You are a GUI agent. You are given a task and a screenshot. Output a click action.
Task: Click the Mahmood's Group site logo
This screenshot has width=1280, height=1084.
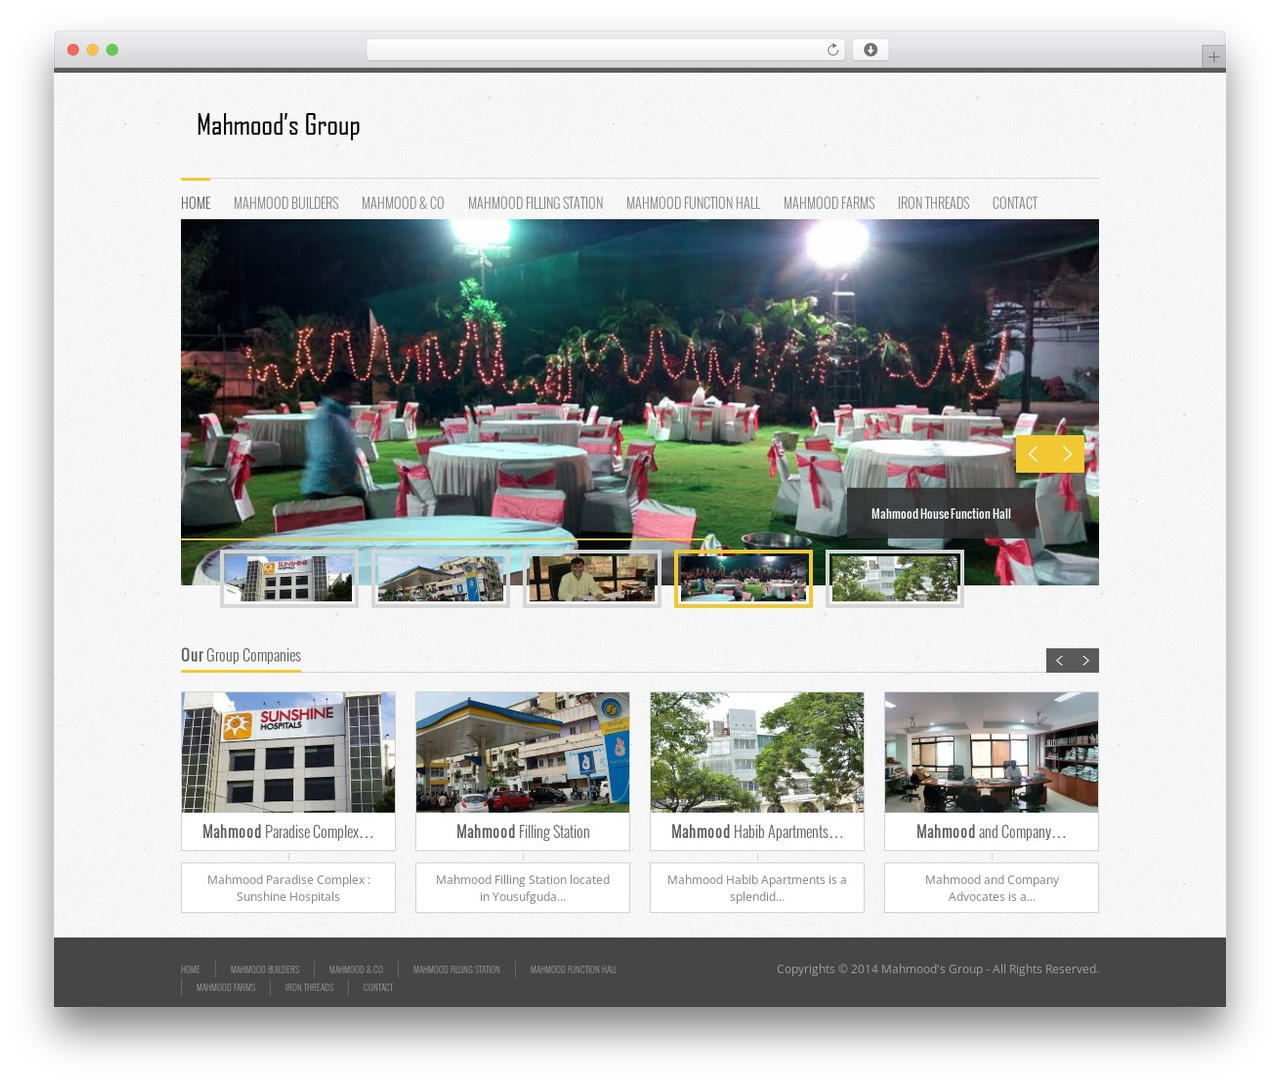tap(278, 125)
